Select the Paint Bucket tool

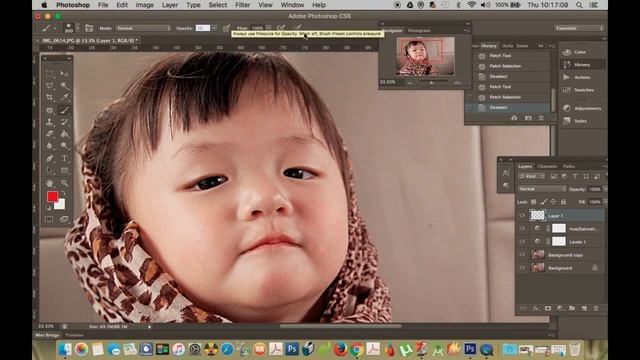pyautogui.click(x=64, y=133)
